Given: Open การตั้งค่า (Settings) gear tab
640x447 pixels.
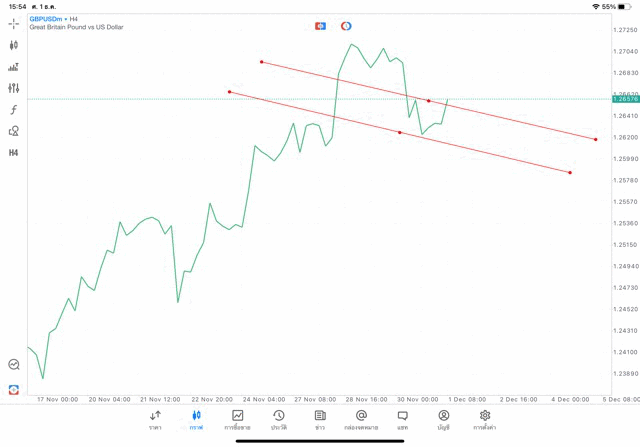Looking at the screenshot, I should click(x=485, y=420).
